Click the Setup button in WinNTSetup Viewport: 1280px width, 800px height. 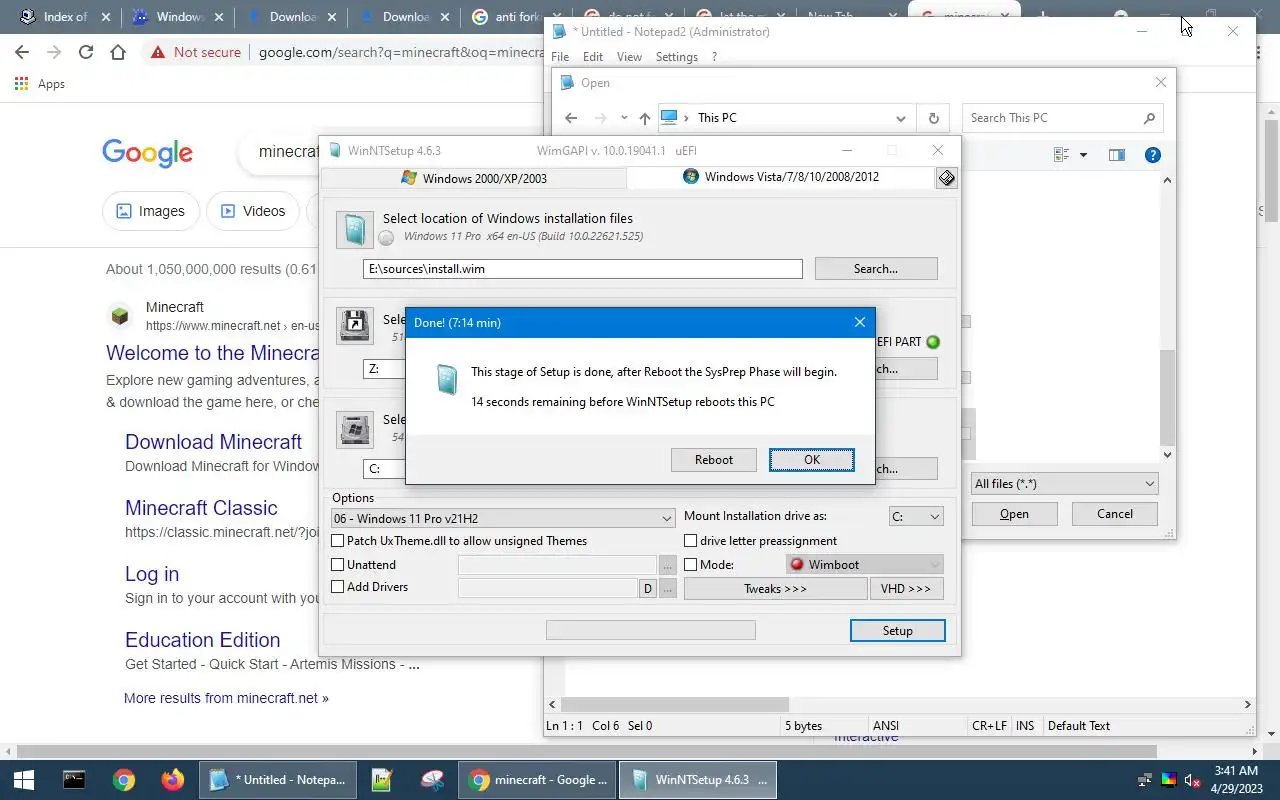(898, 631)
